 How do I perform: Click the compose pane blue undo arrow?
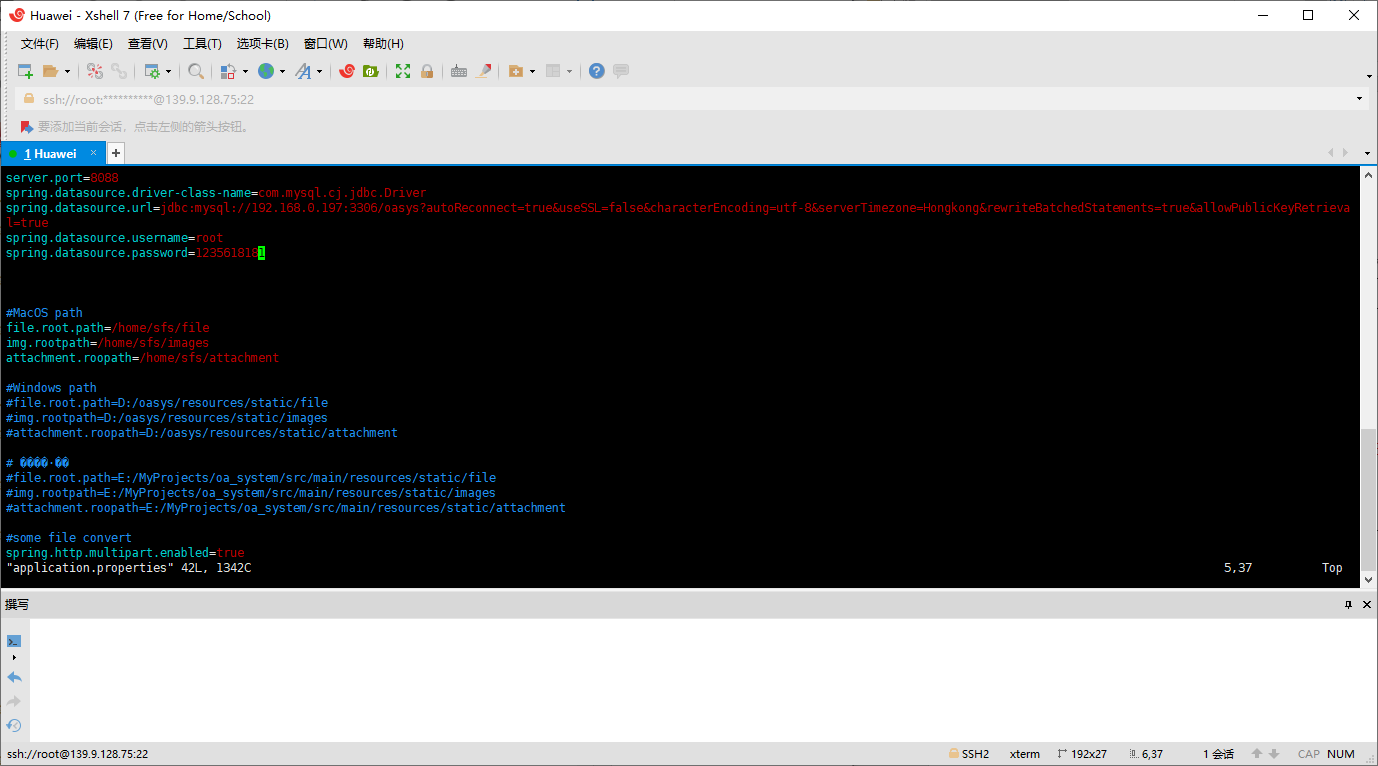(14, 678)
